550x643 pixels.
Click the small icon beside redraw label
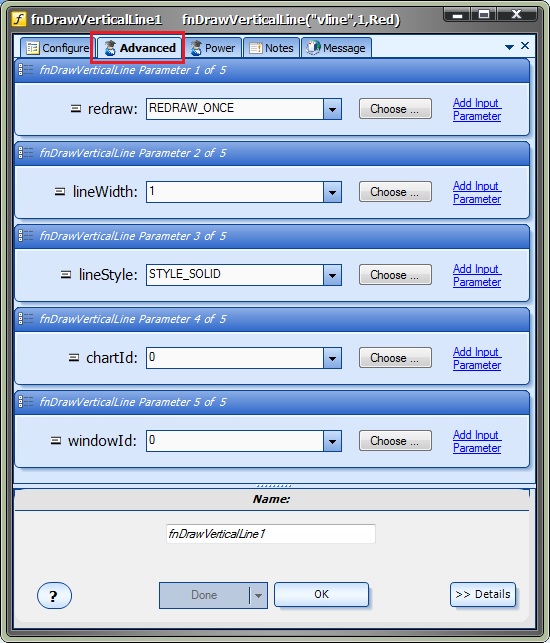click(x=76, y=109)
